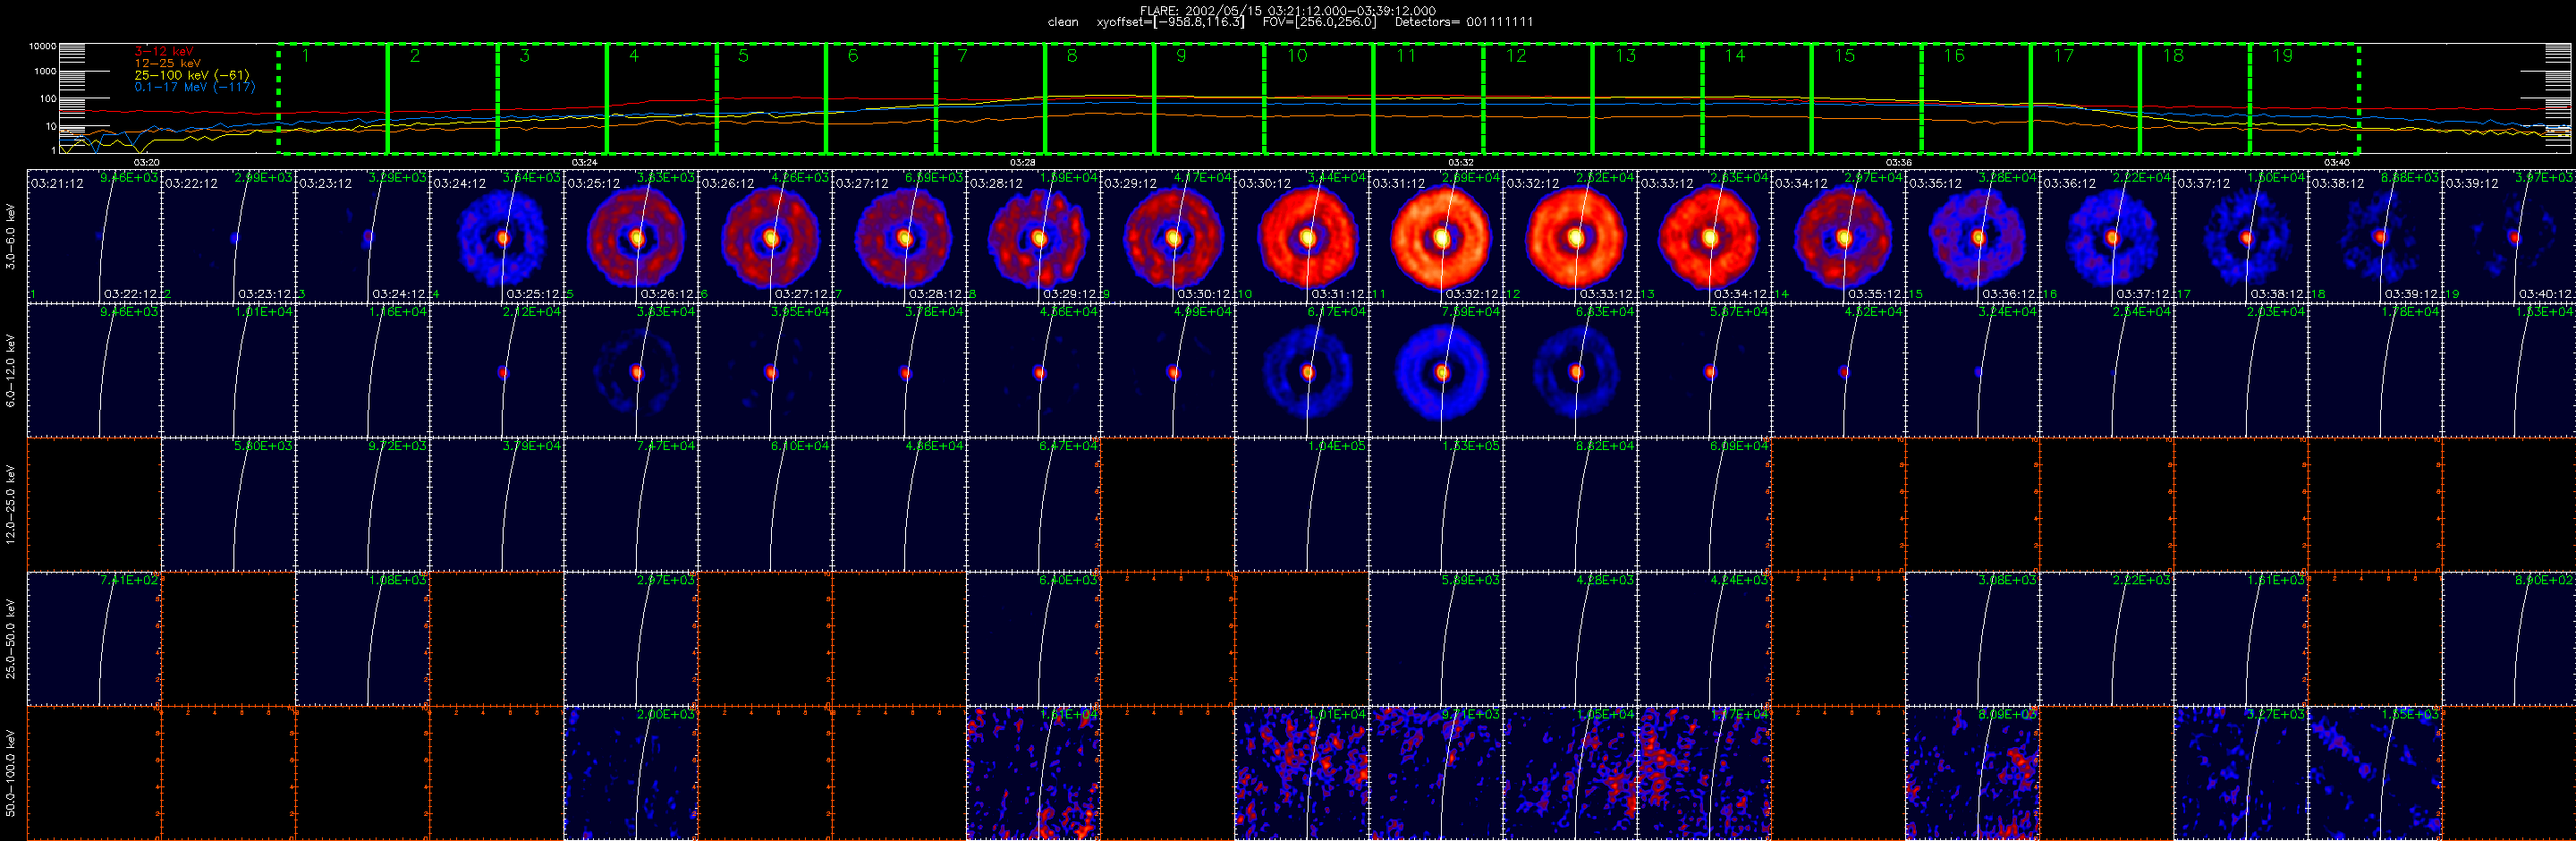Viewport: 2576px width, 841px height.
Task: Open the 6.0-12.0 keV image labeled 7.69E+04
Action: coord(1436,370)
